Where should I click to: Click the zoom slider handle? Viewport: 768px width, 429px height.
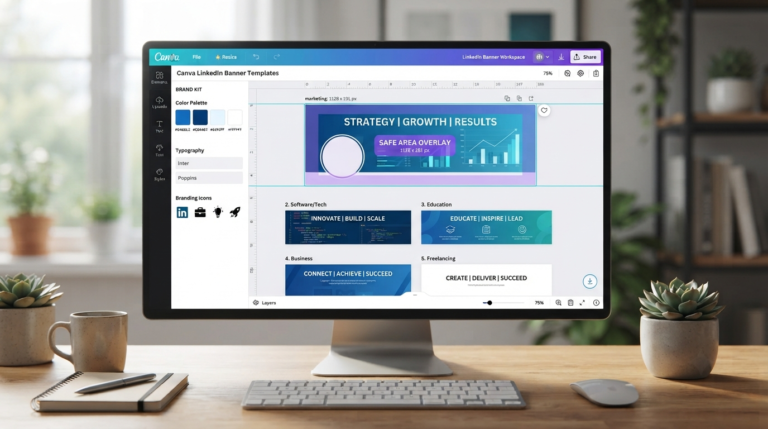[x=489, y=303]
